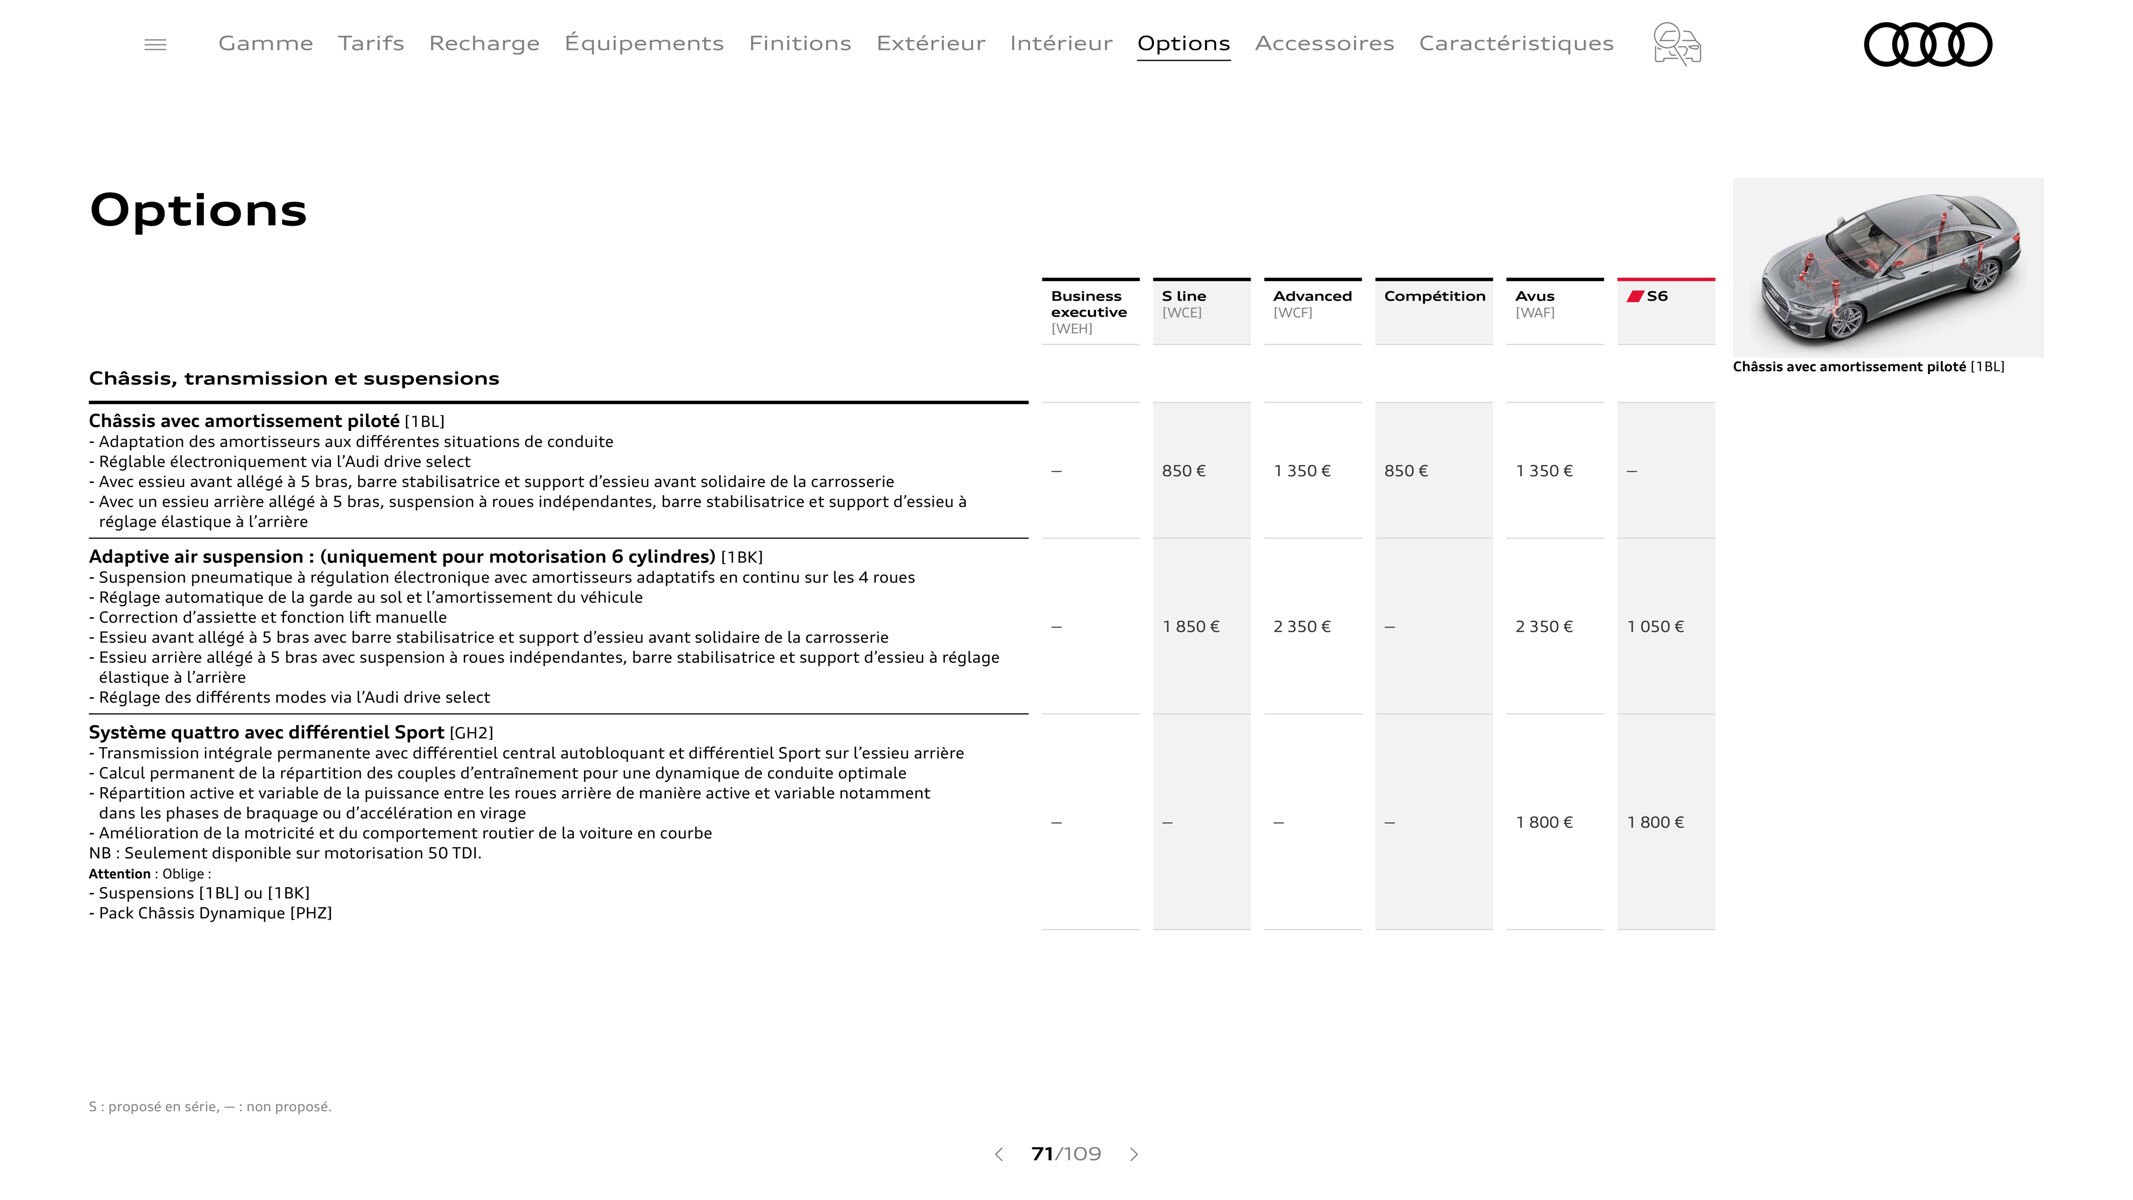The height and width of the screenshot is (1200, 2133).
Task: Open the Finitions tab
Action: [800, 43]
